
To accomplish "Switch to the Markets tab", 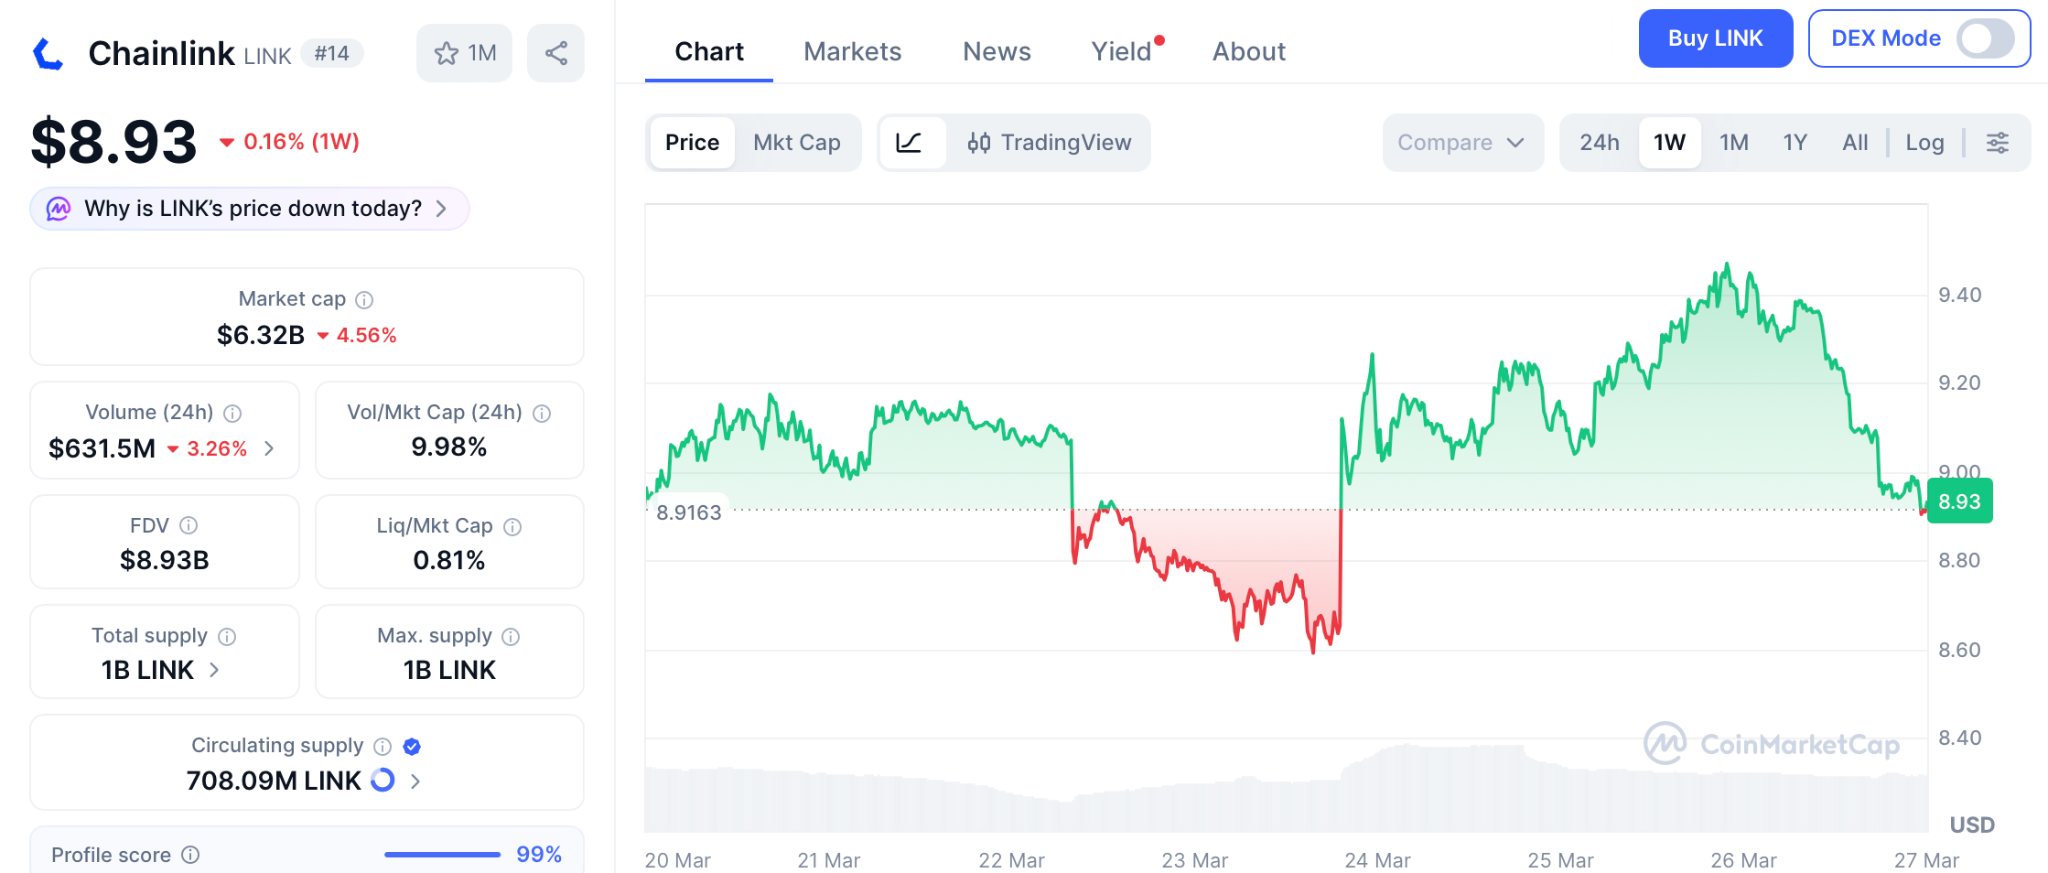I will 852,52.
